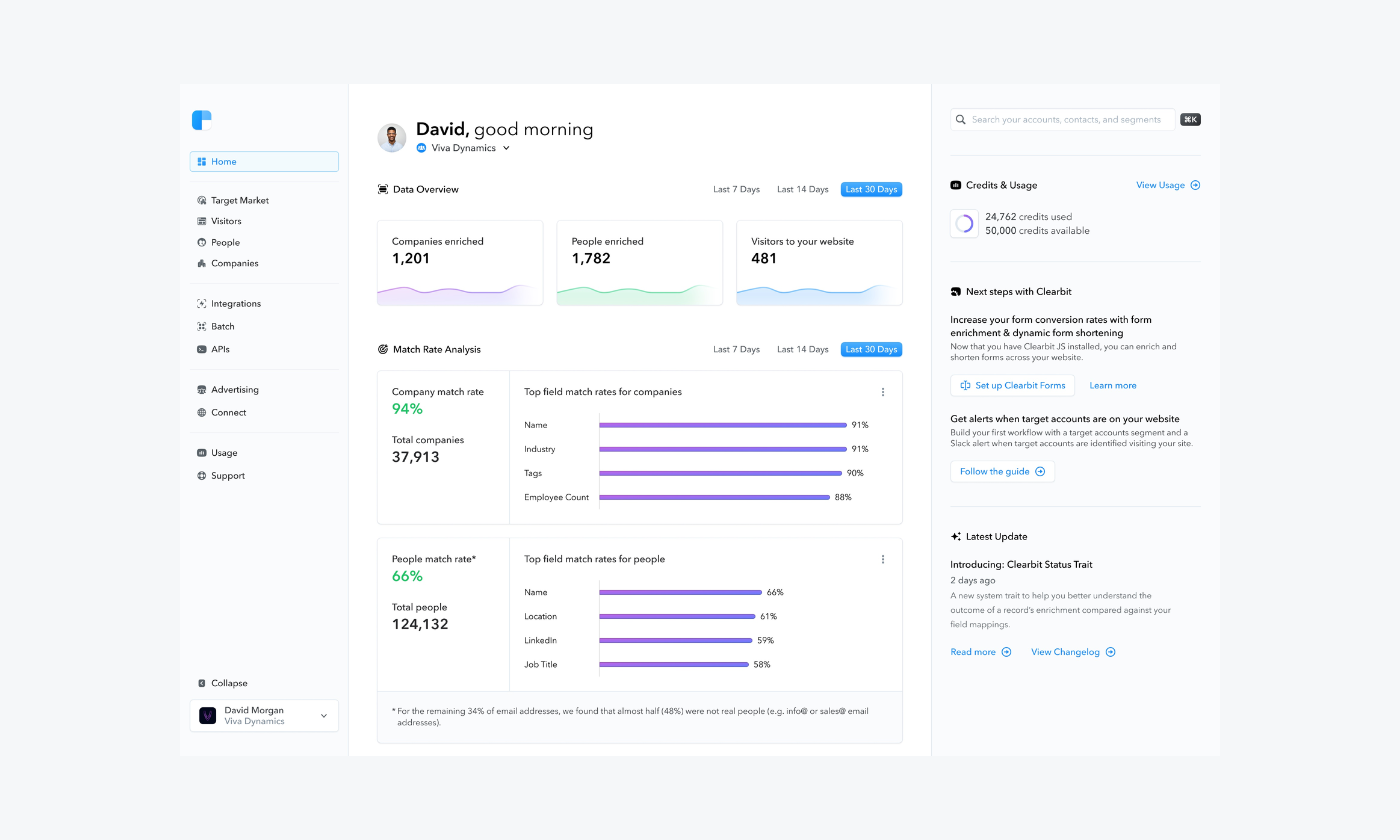1400x840 pixels.
Task: Click the 66% people match rate value
Action: (407, 576)
